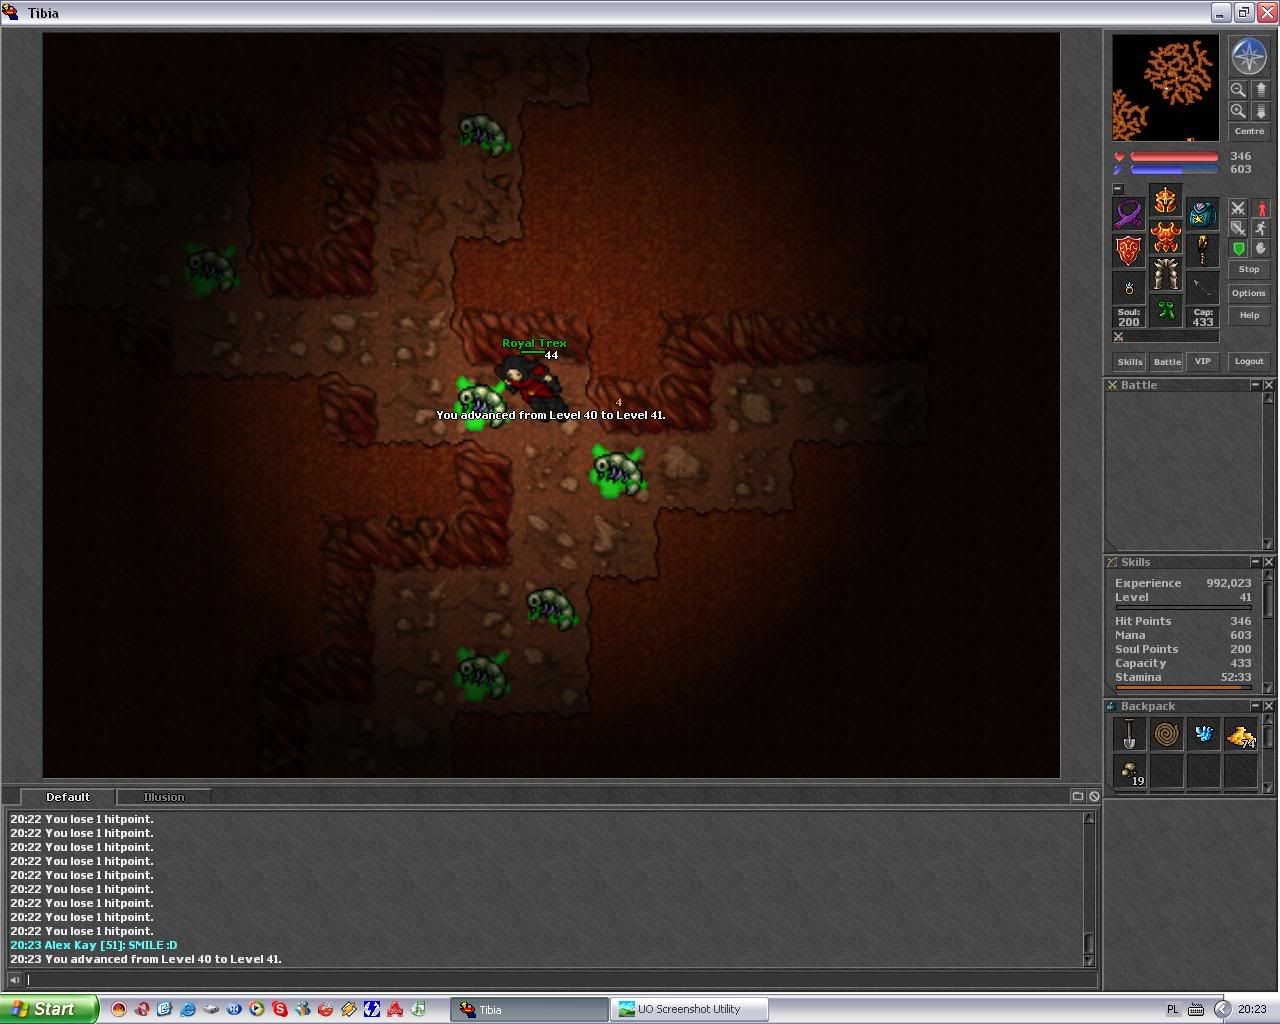This screenshot has height=1024, width=1280.
Task: Move minimap one floor up
Action: [1261, 90]
